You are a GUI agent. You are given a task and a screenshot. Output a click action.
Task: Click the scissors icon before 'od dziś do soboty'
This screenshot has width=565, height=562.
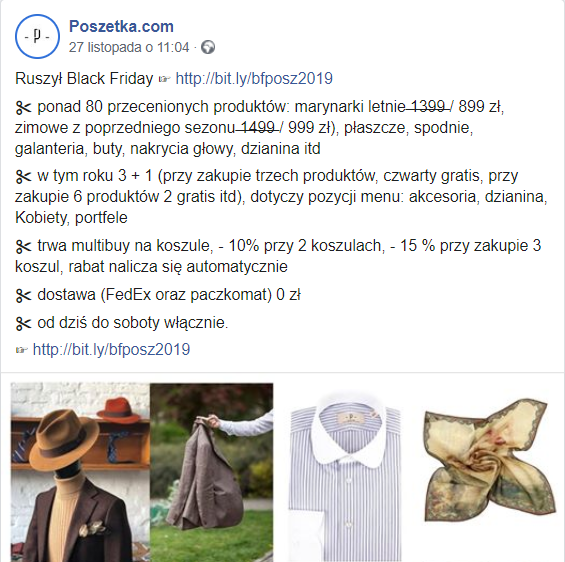pos(24,323)
